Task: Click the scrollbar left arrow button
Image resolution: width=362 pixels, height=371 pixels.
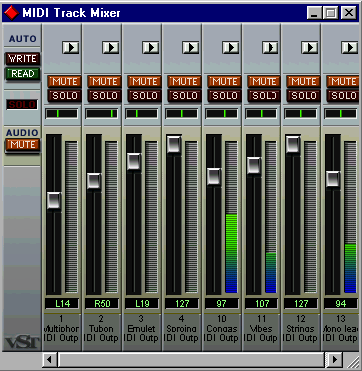Action: coord(50,360)
